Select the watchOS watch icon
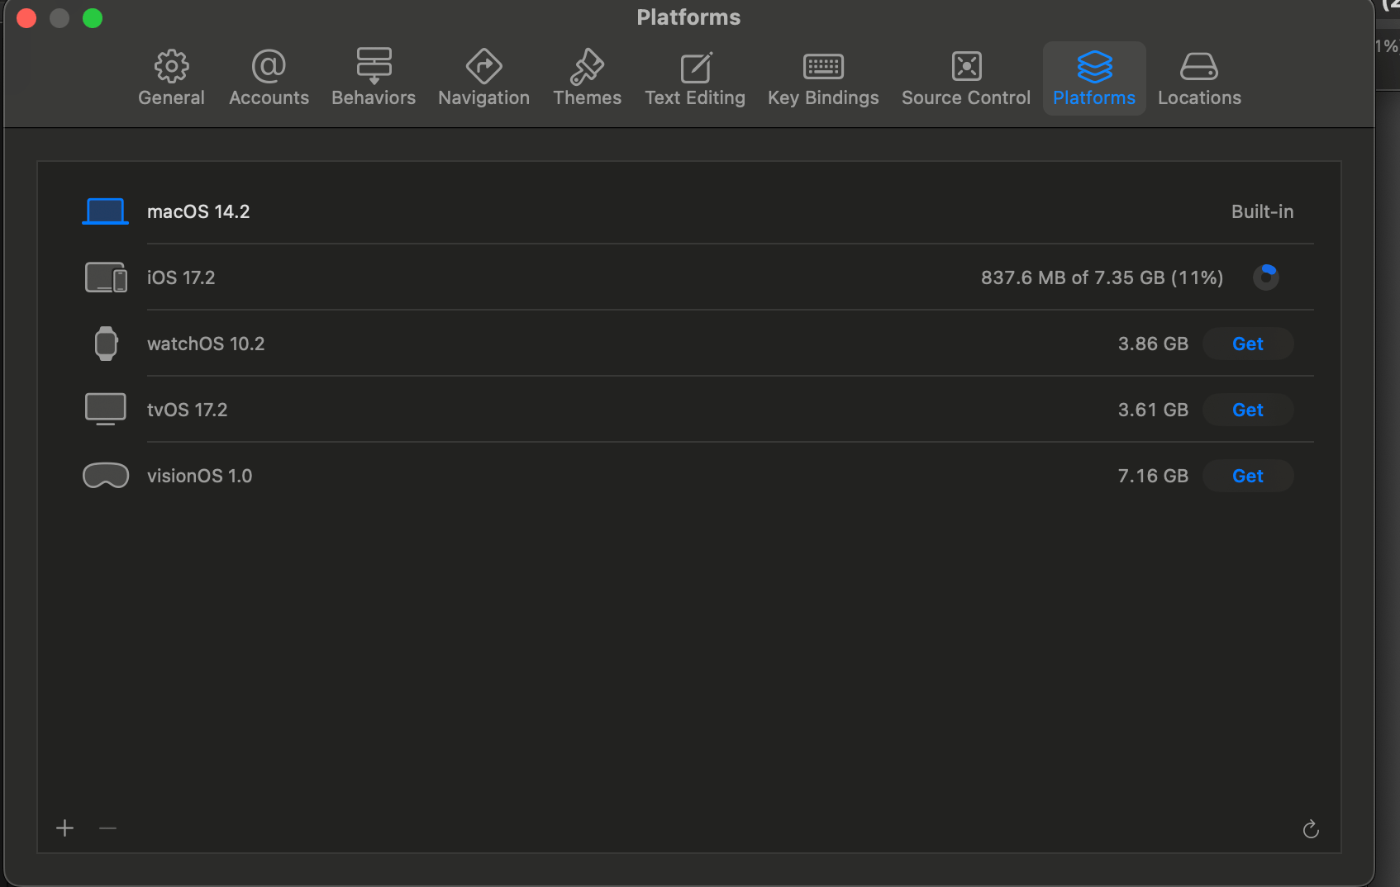Viewport: 1400px width, 887px height. 106,343
